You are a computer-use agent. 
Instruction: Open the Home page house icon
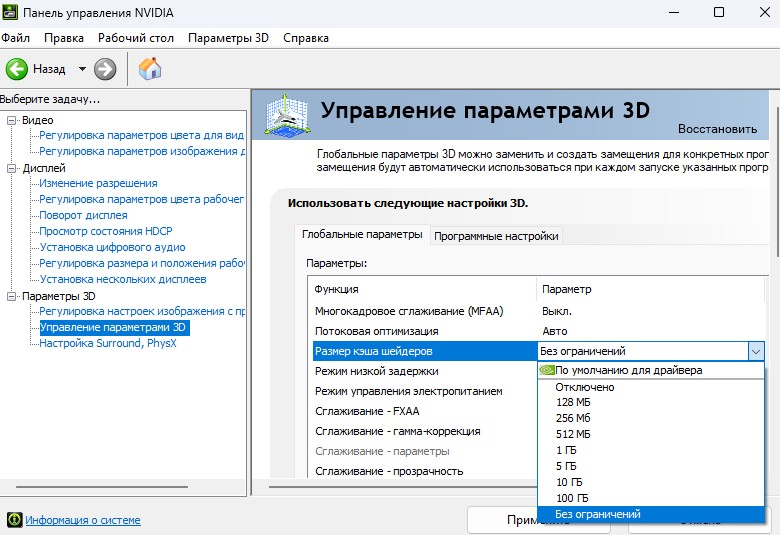pyautogui.click(x=150, y=69)
